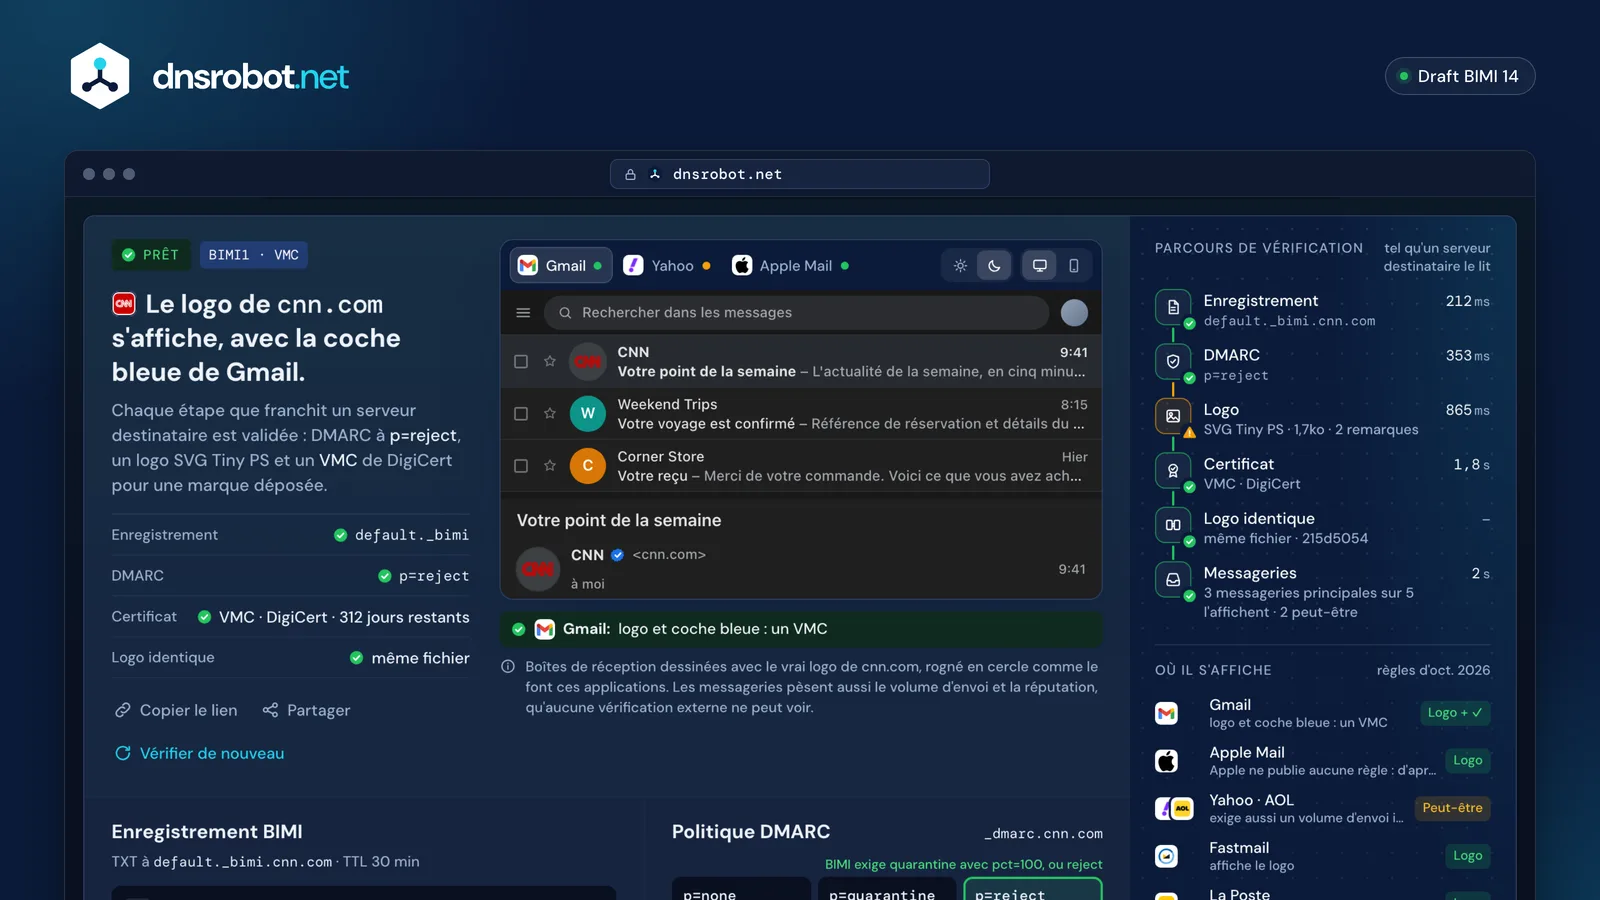Image resolution: width=1600 pixels, height=900 pixels.
Task: Click the DMARC shield step icon
Action: (x=1173, y=361)
